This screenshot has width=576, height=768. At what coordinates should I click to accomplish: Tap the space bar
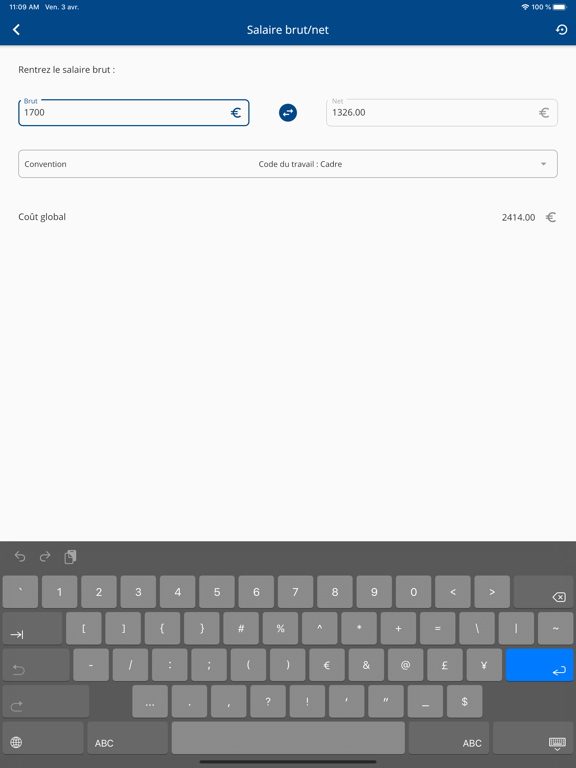(x=288, y=738)
